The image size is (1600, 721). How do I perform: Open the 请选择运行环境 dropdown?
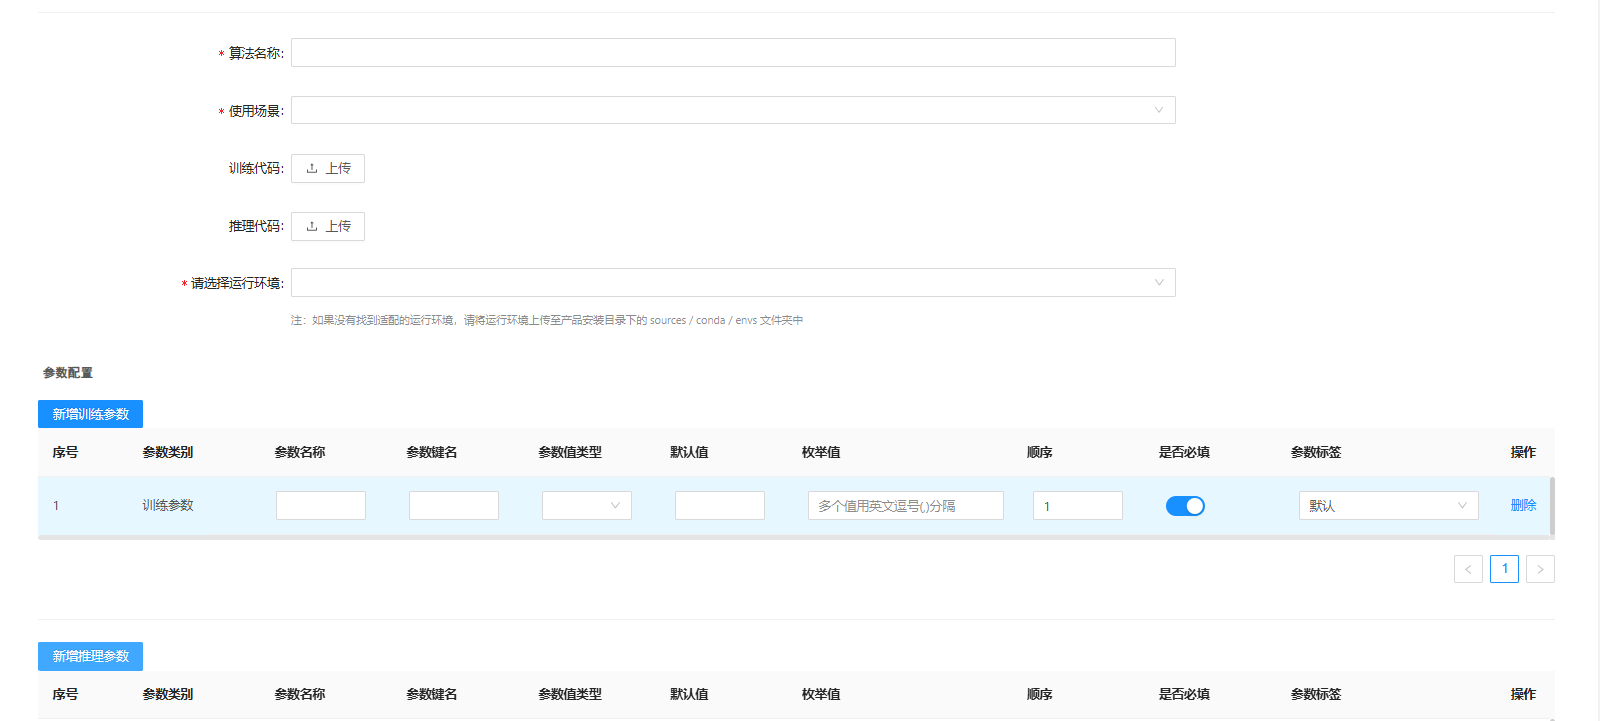pyautogui.click(x=732, y=283)
